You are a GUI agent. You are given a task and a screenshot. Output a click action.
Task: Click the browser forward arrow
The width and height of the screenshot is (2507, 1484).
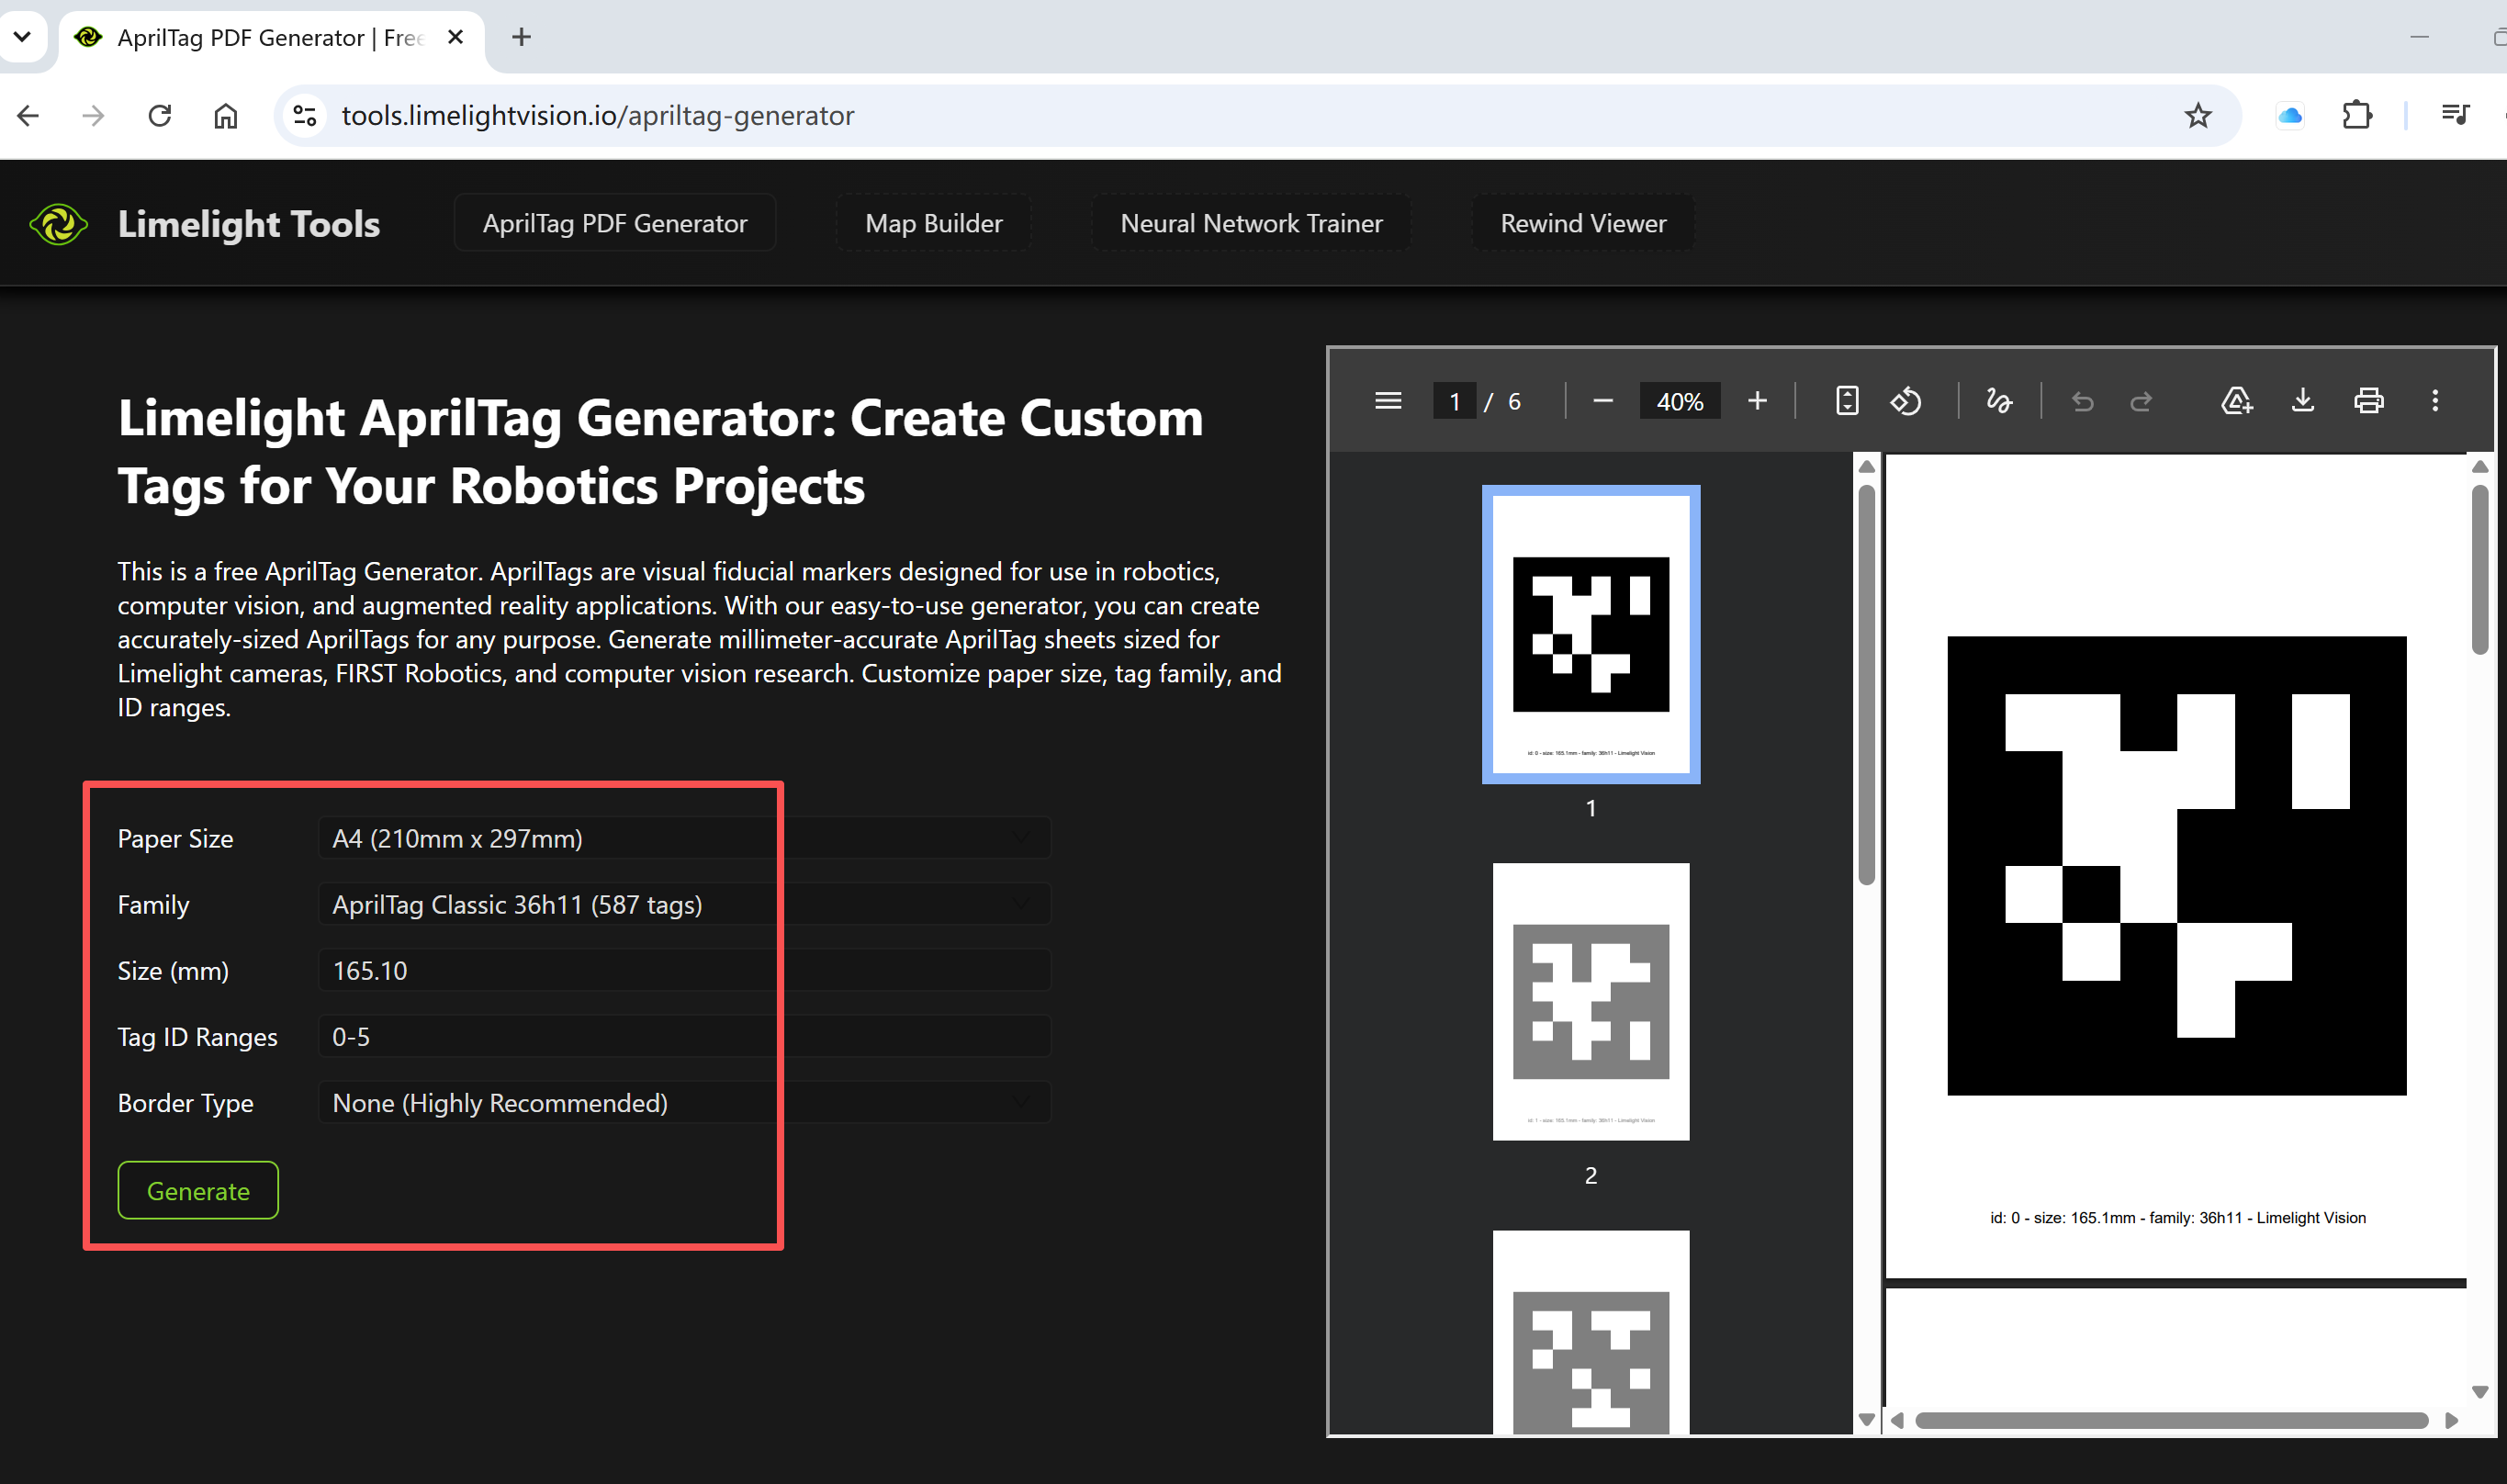93,116
